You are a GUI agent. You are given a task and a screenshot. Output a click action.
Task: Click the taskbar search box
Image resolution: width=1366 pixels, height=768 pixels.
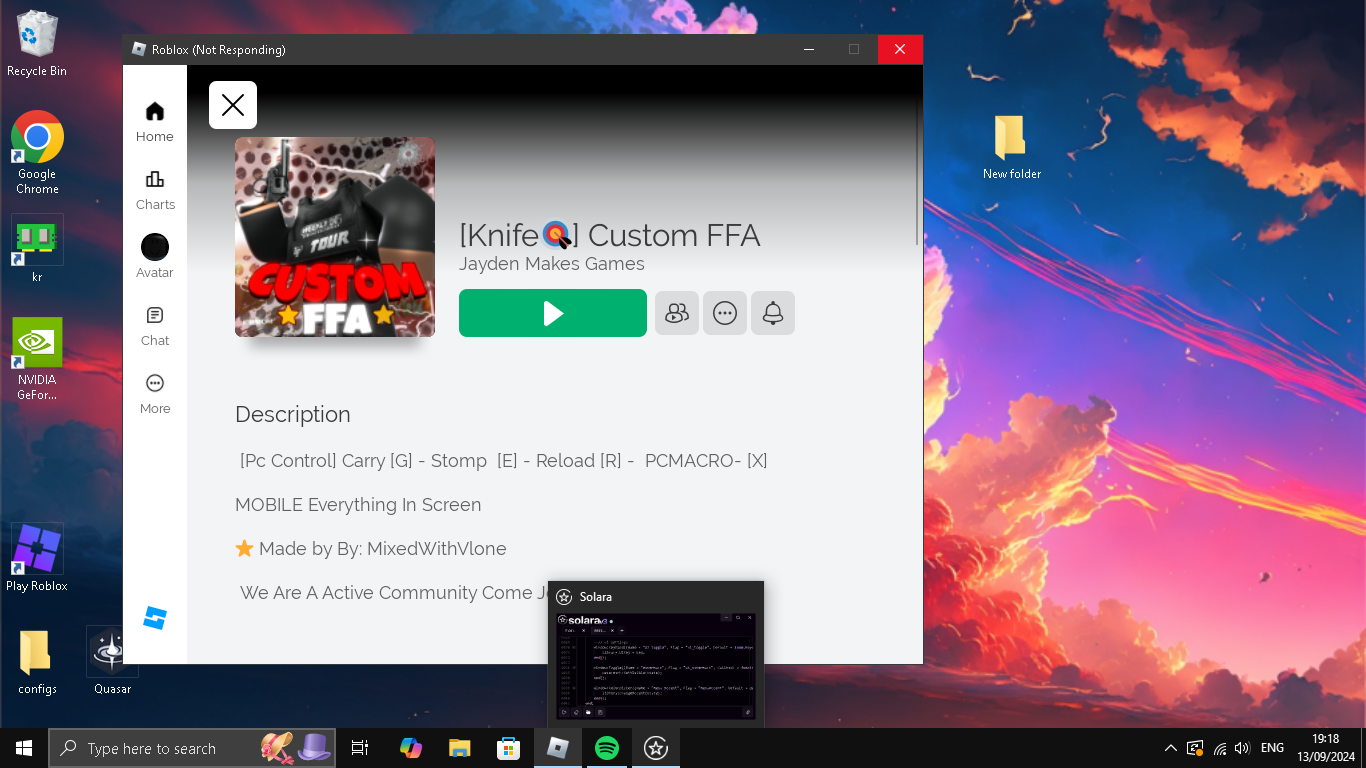(192, 748)
